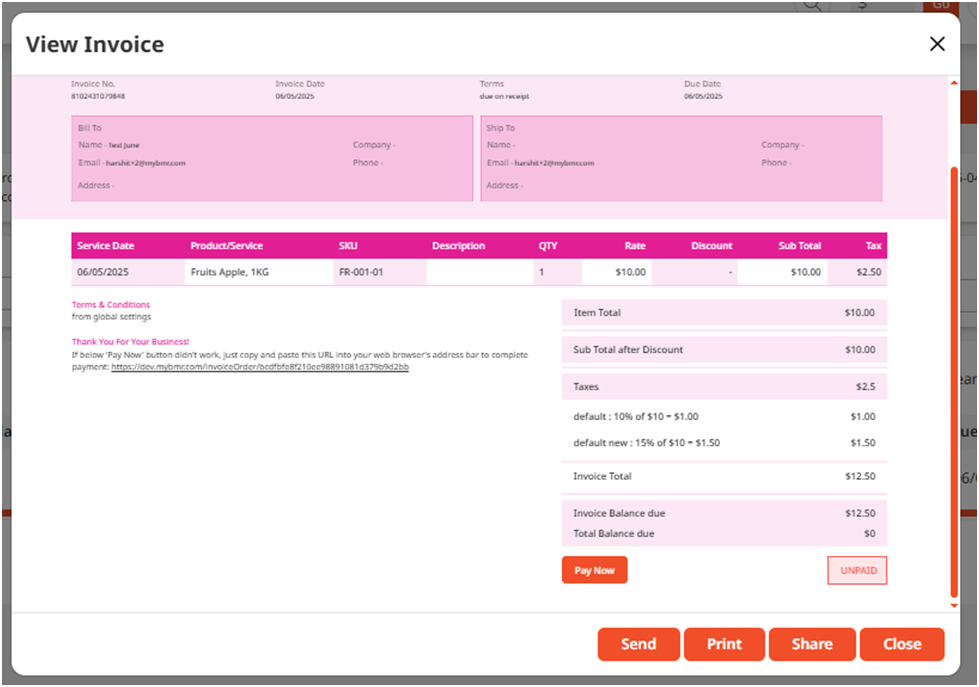This screenshot has height=687, width=979.
Task: Click the UNPAID status badge
Action: [858, 570]
